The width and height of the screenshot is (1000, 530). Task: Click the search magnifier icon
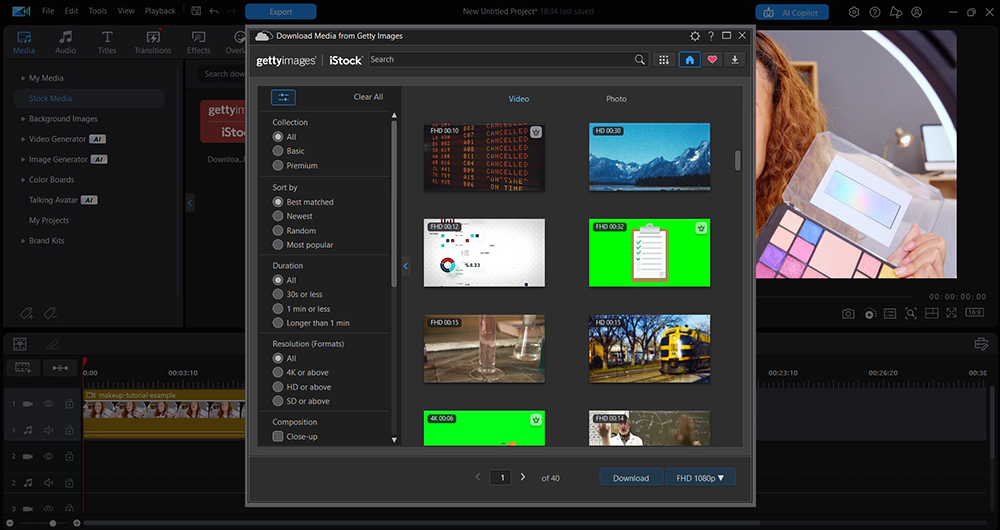click(x=640, y=60)
